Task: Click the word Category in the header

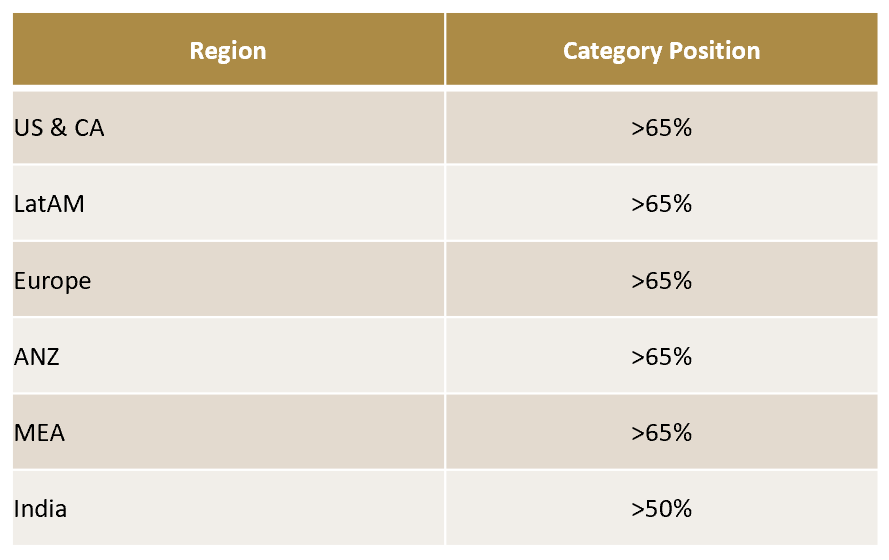Action: pyautogui.click(x=609, y=51)
